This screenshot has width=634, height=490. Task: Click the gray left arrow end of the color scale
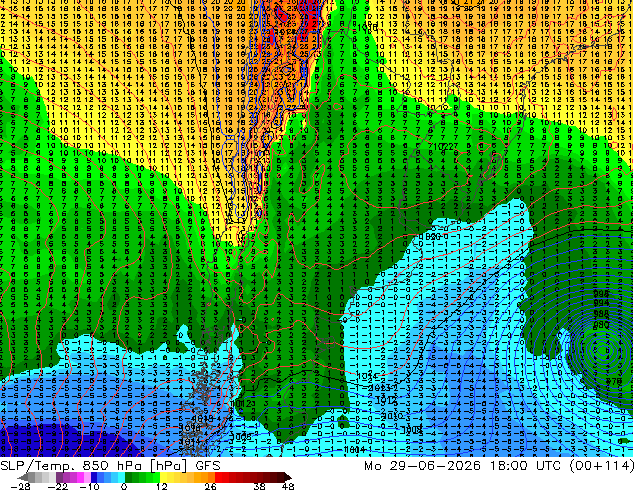click(22, 477)
